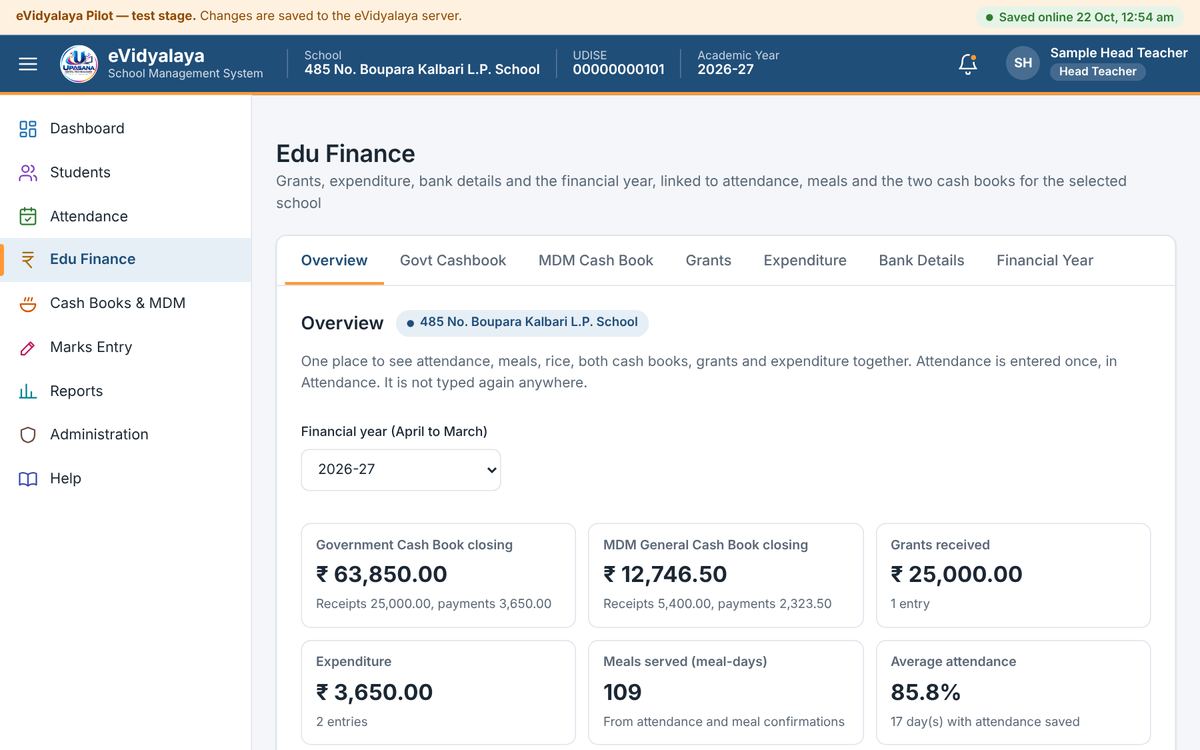The height and width of the screenshot is (750, 1200).
Task: Click the UDISE 00000000101 value
Action: click(x=619, y=70)
